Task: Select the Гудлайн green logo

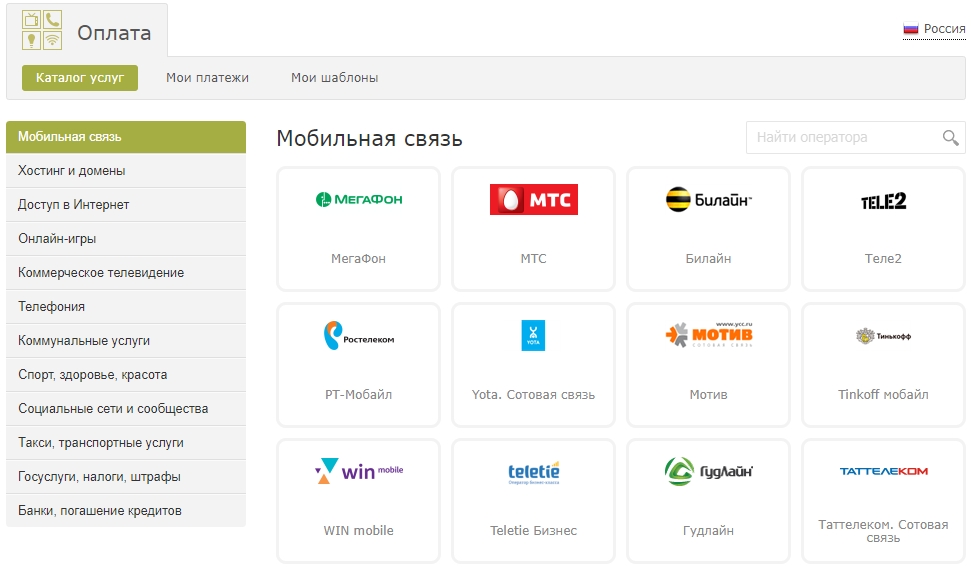Action: tap(708, 471)
